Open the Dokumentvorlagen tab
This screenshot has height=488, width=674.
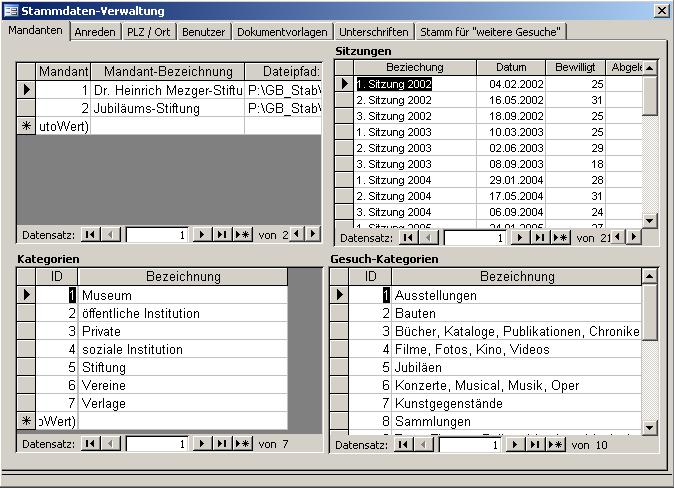point(282,32)
